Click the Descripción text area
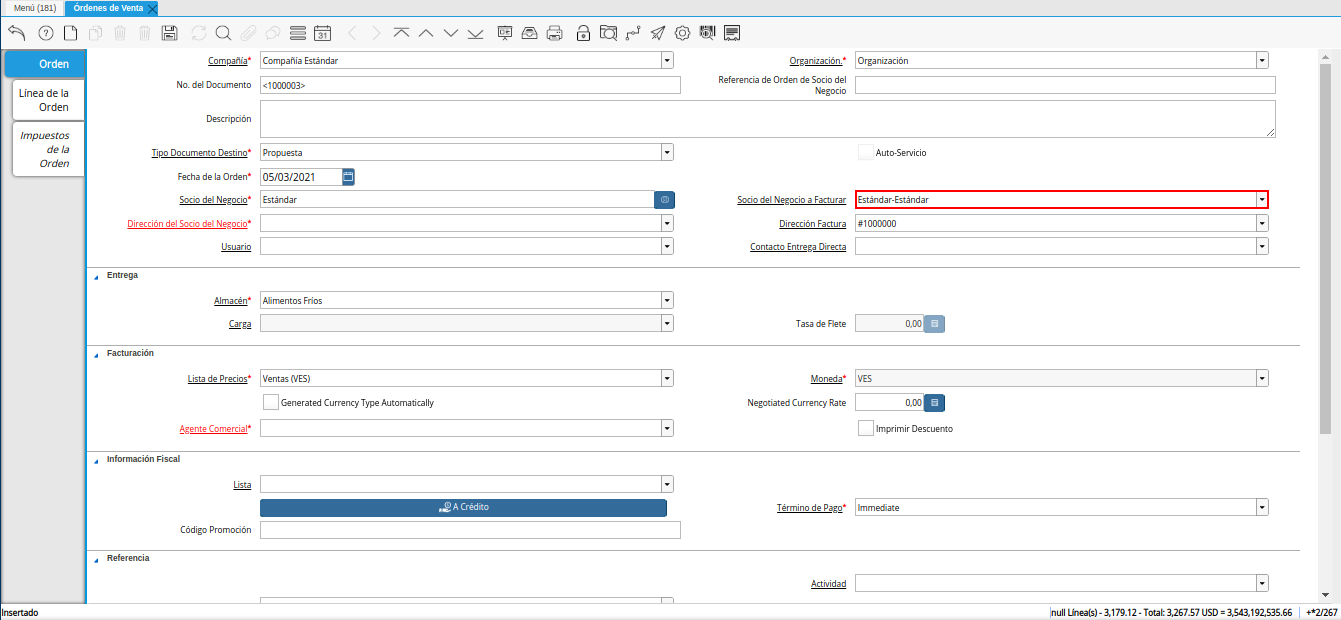 coord(767,118)
